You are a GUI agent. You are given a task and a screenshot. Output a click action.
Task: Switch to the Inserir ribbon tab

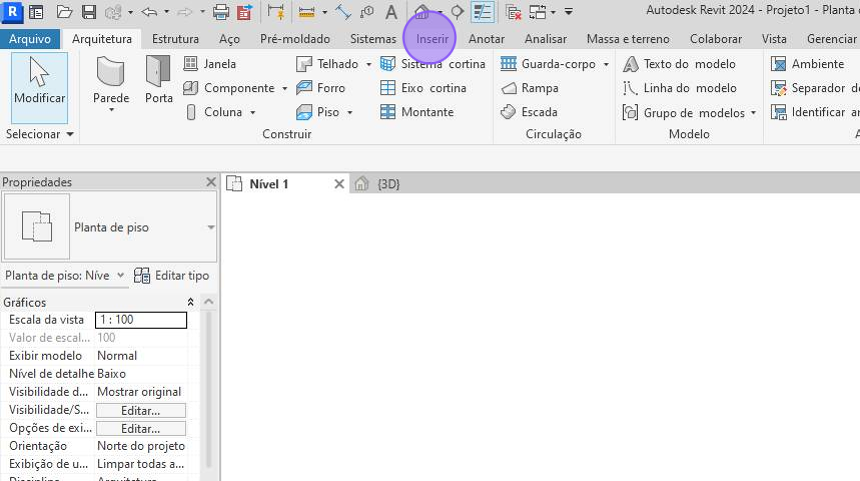point(432,39)
